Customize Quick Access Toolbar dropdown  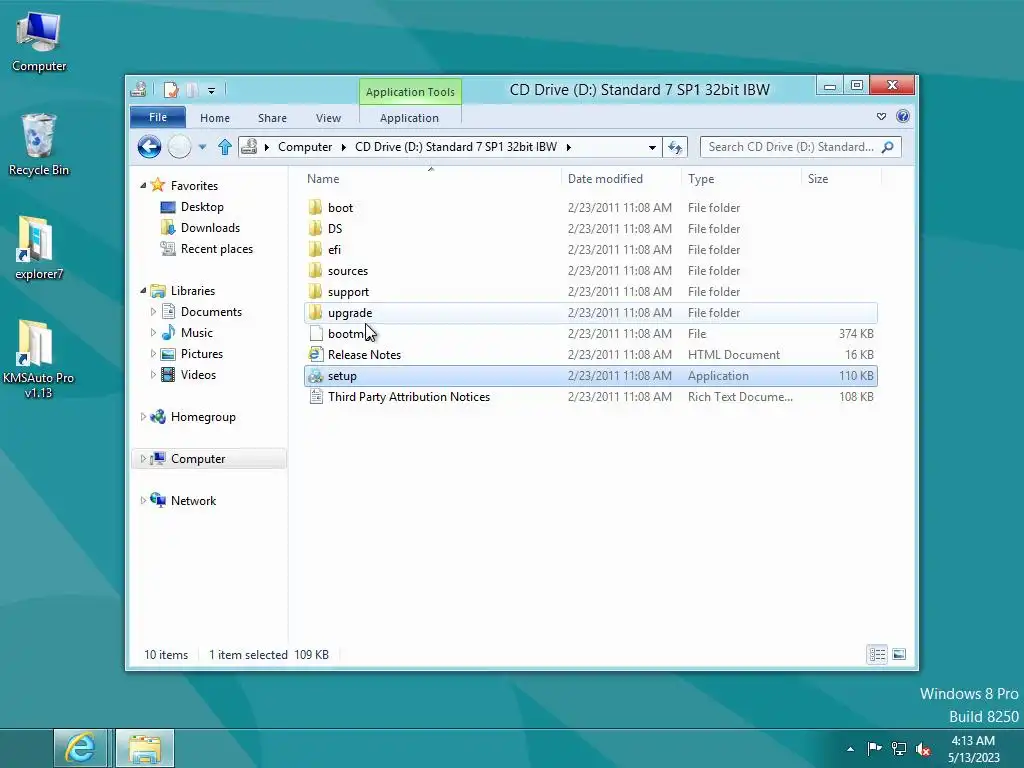[212, 90]
